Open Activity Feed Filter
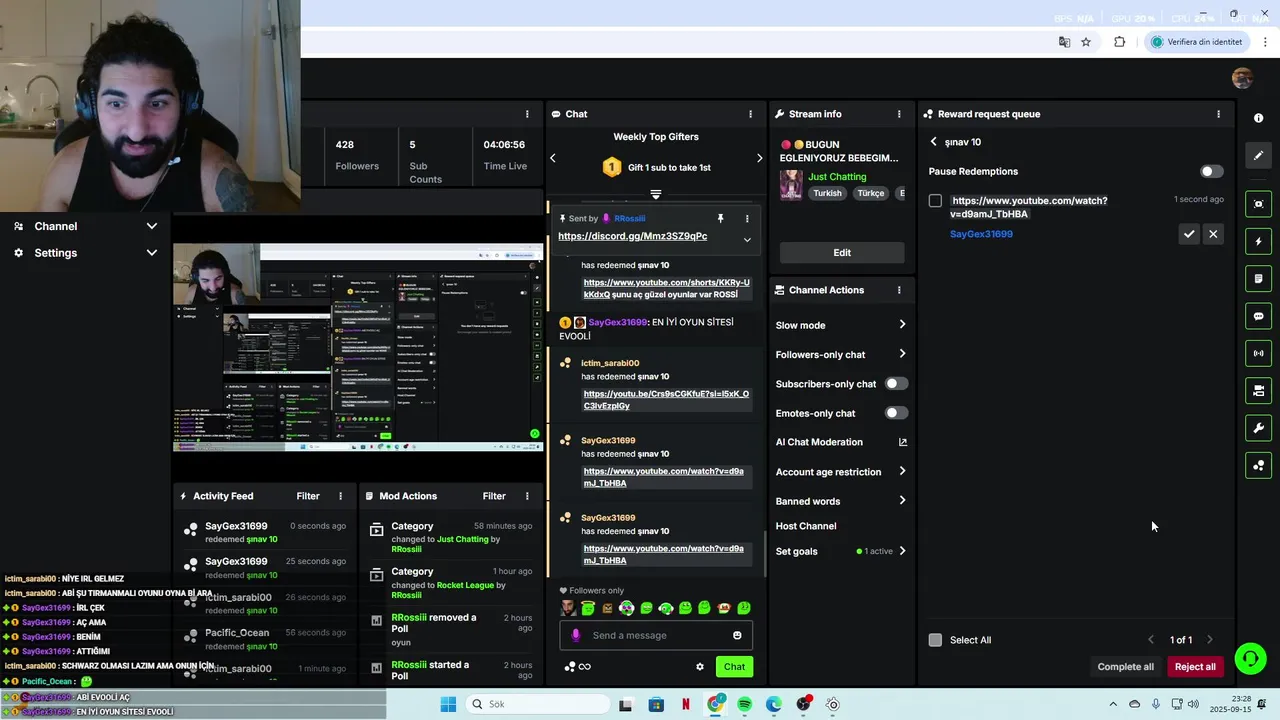Screen dimensions: 1280x720 [308, 496]
